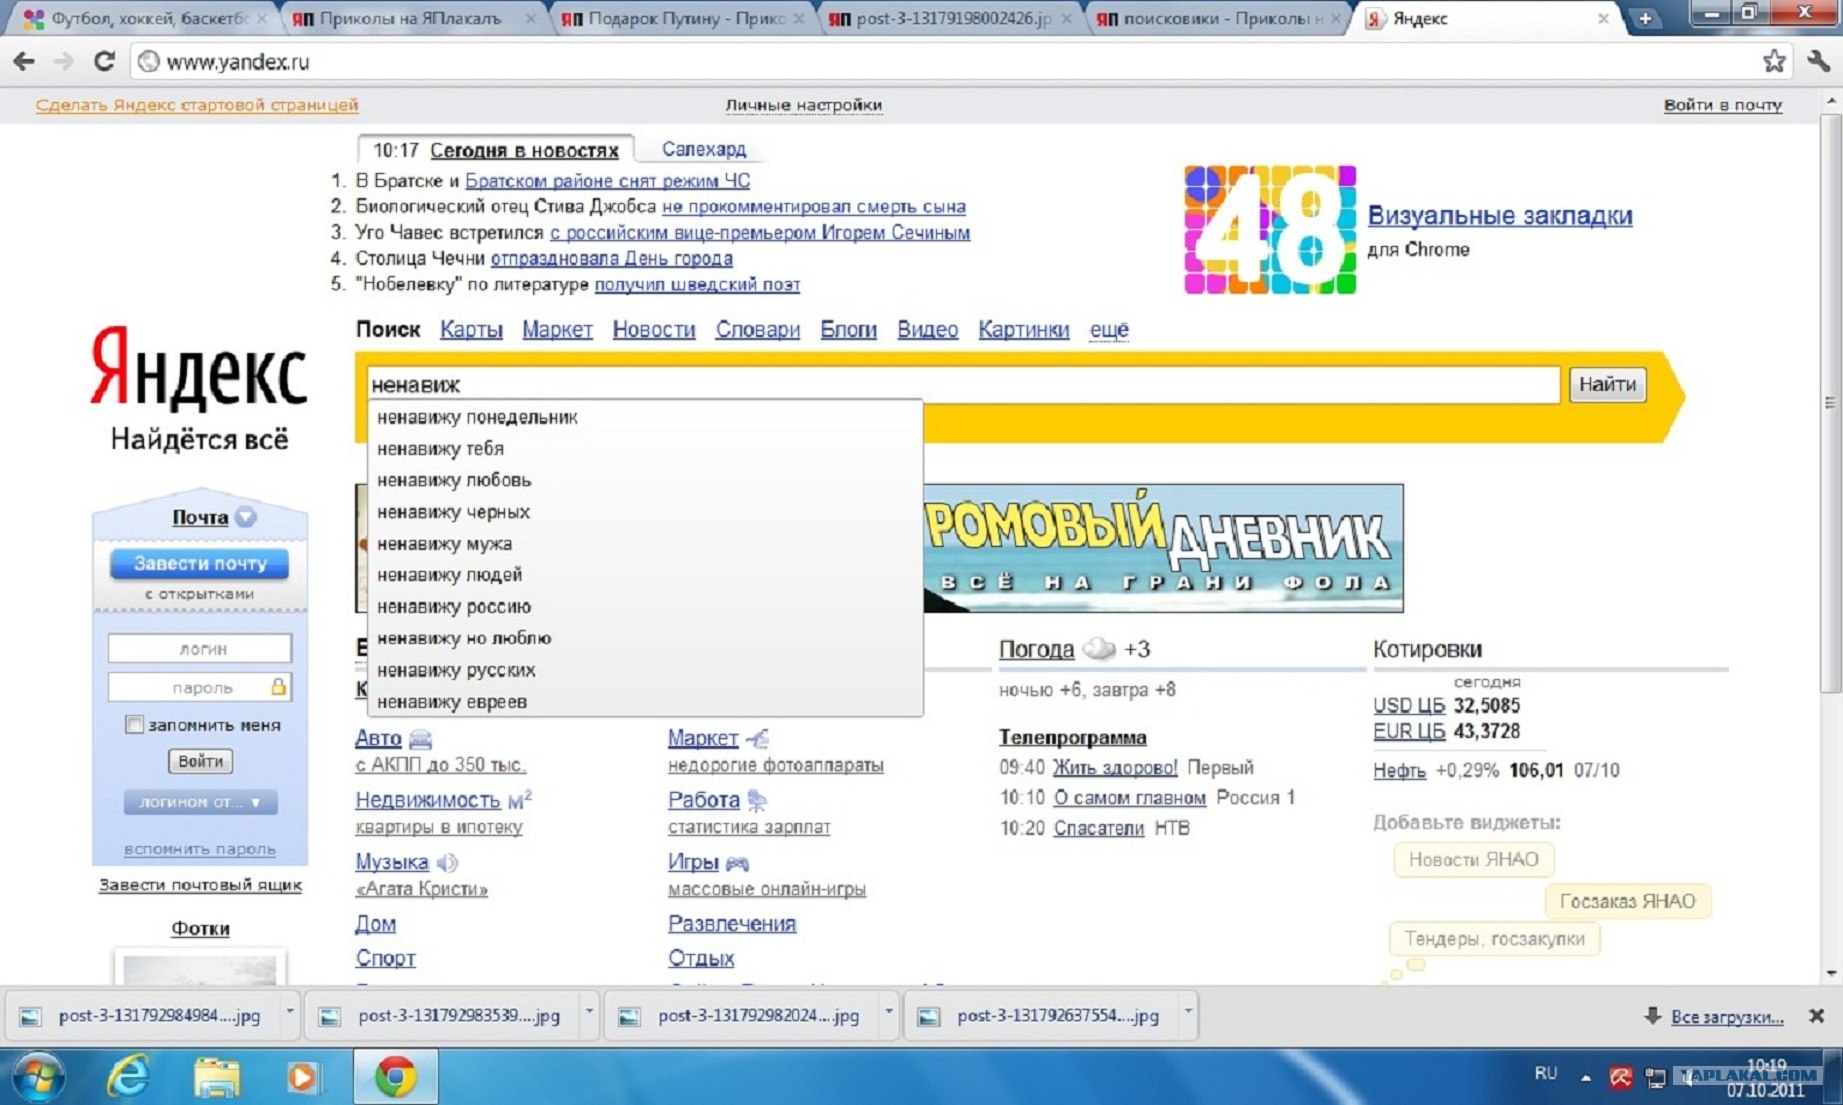The height and width of the screenshot is (1105, 1843).
Task: Open the dropdown arrow for post-3-131792983539 download
Action: tap(589, 1012)
